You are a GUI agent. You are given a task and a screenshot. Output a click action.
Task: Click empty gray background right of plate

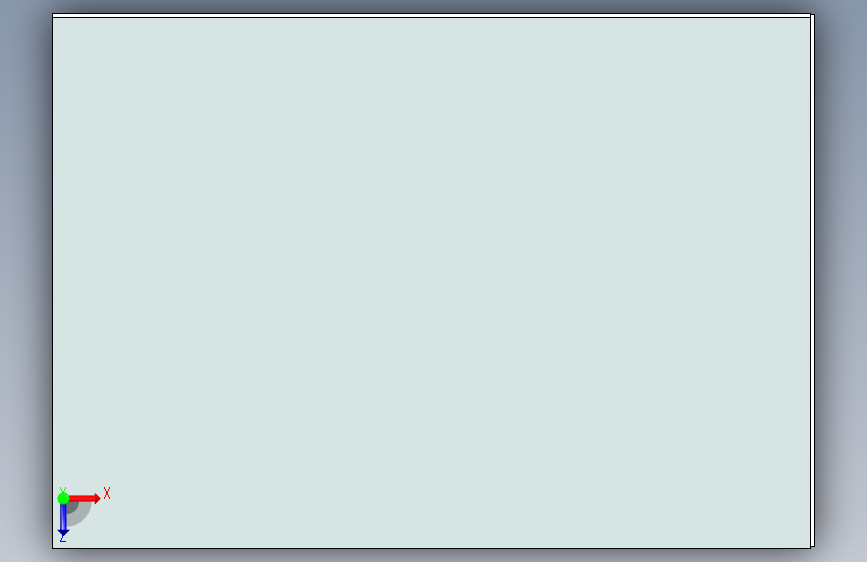pos(842,281)
